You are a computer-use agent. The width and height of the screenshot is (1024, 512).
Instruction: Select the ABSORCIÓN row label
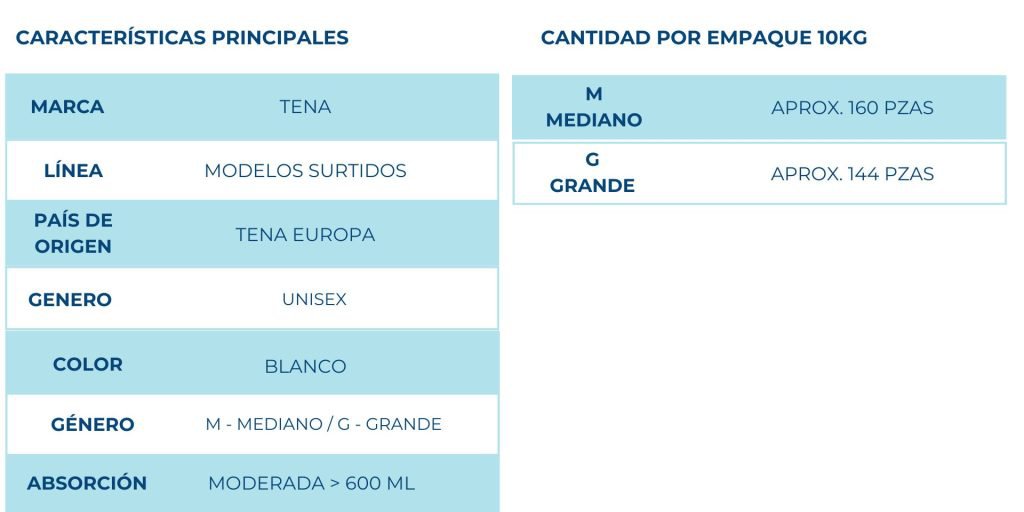87,484
